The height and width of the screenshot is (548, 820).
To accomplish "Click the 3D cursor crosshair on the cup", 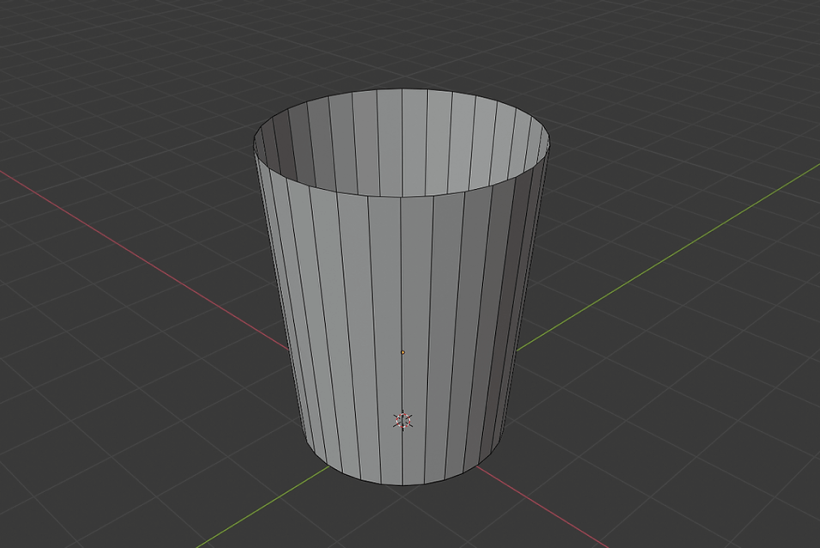I will tap(402, 420).
